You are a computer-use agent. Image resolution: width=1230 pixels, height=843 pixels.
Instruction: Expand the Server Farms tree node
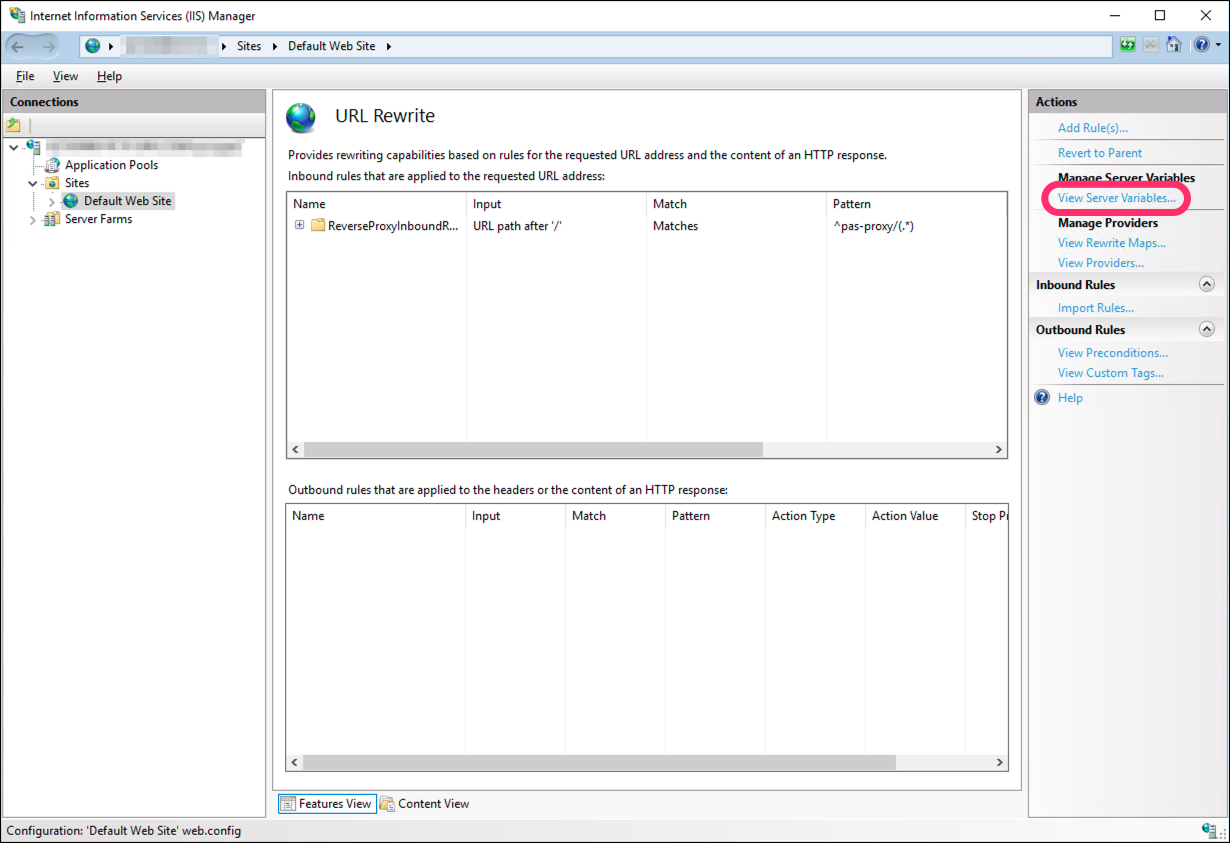[x=33, y=220]
